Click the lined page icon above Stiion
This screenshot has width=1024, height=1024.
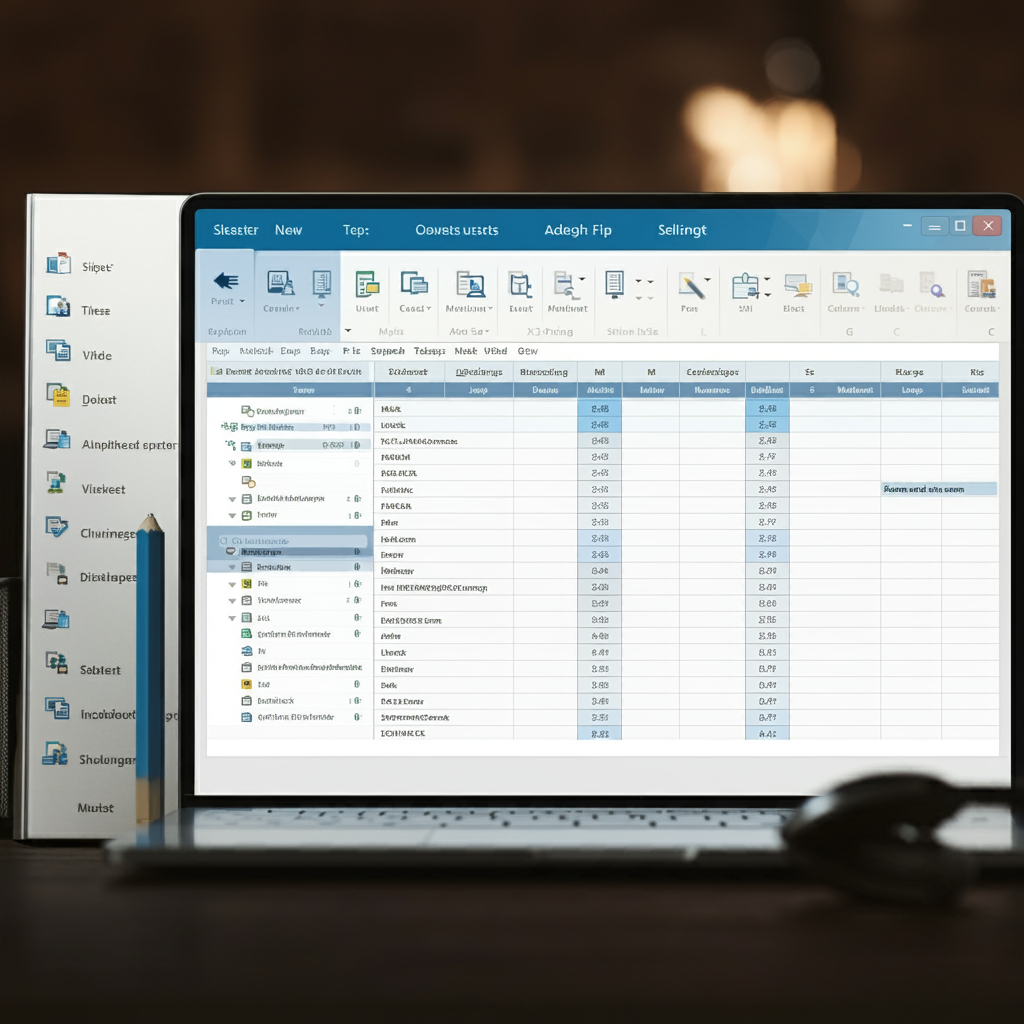pos(614,284)
